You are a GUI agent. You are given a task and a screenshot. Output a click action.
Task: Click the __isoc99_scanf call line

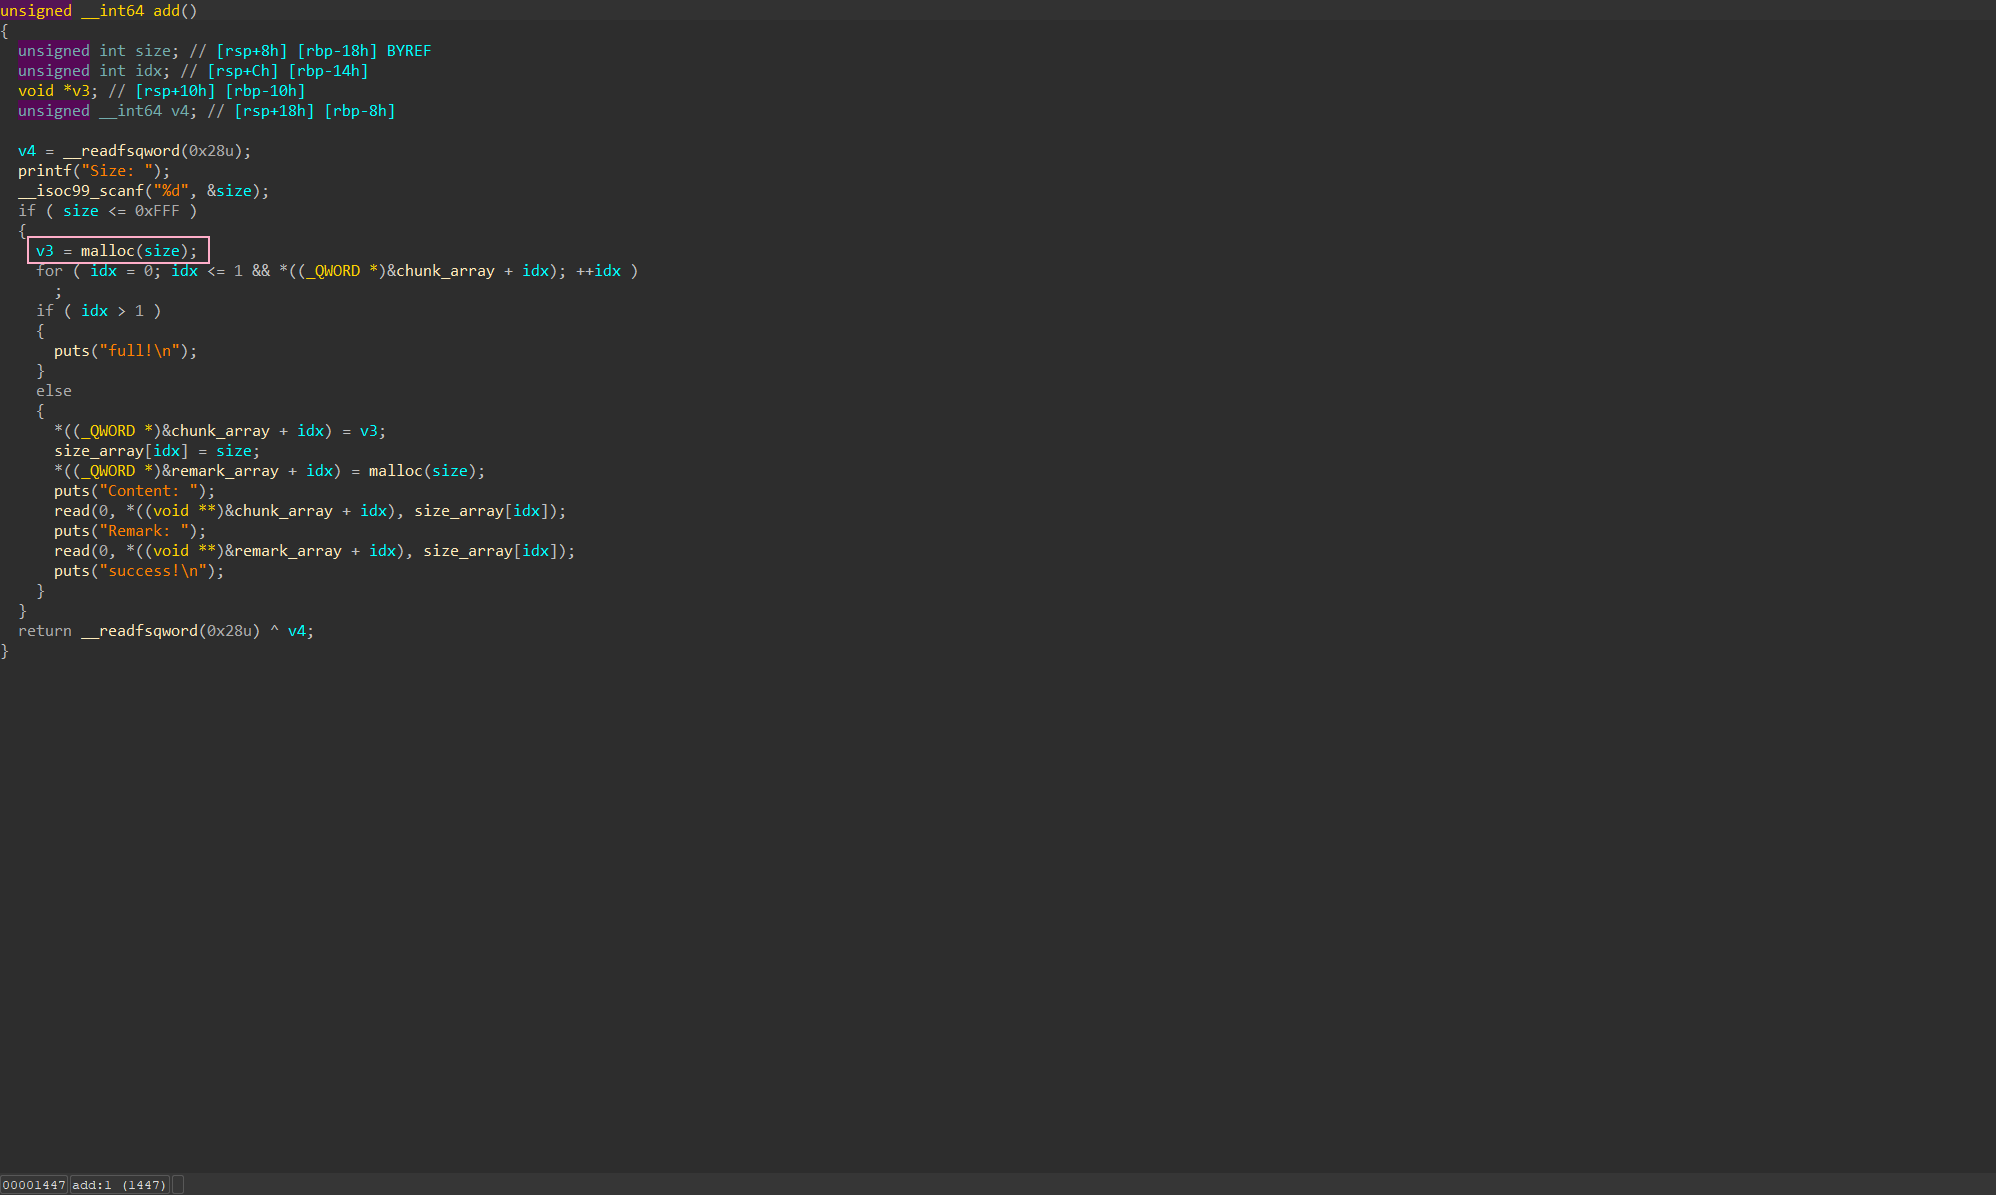[143, 191]
